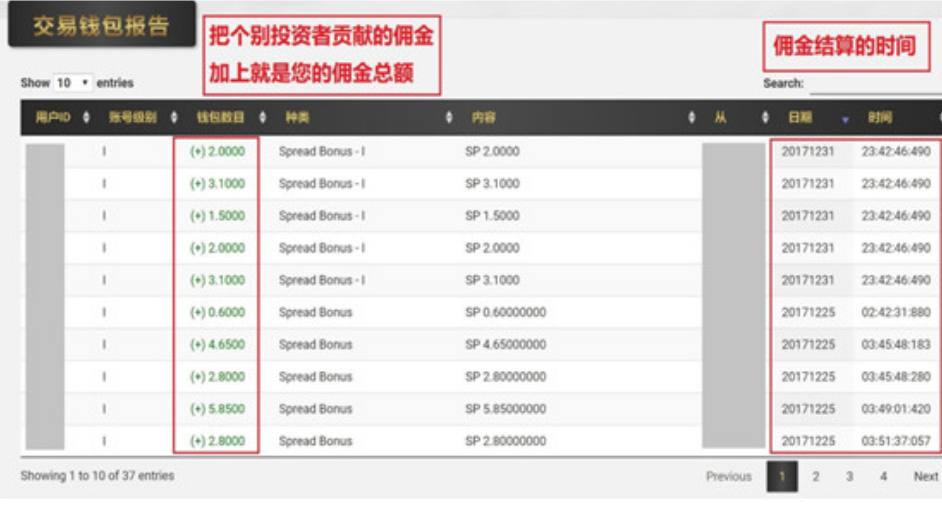Click the sort arrows beside 内容 header
942x505 pixels.
point(692,118)
